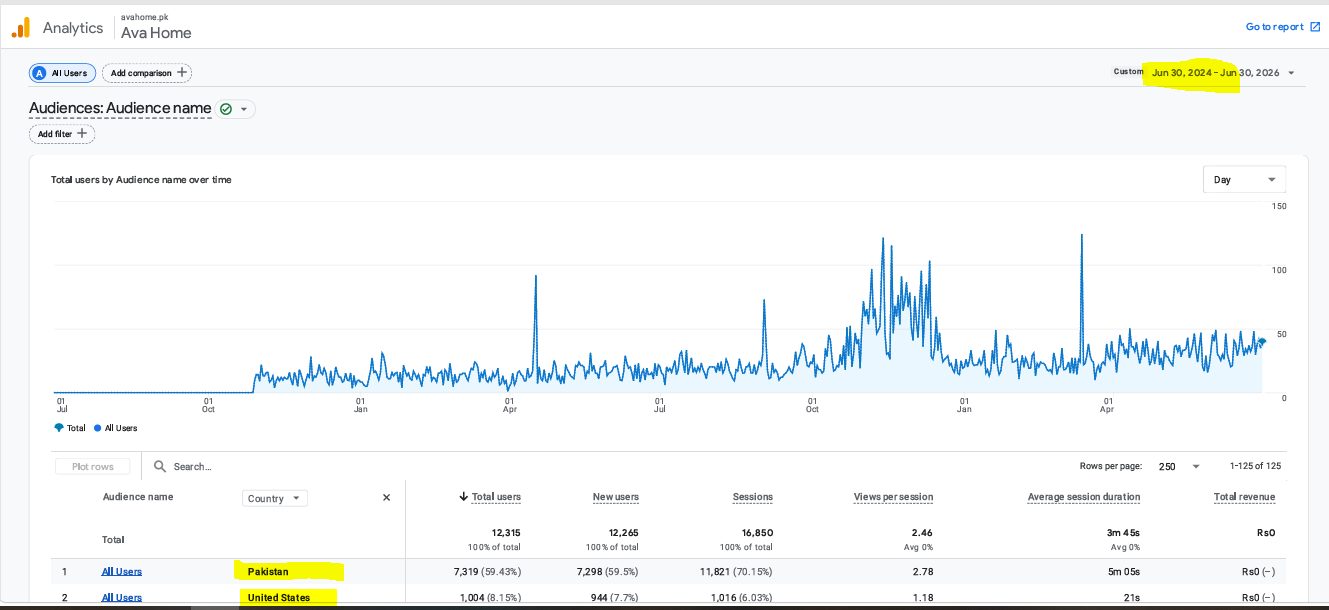This screenshot has height=610, width=1329.
Task: Toggle the All Users series in the legend
Action: 115,428
